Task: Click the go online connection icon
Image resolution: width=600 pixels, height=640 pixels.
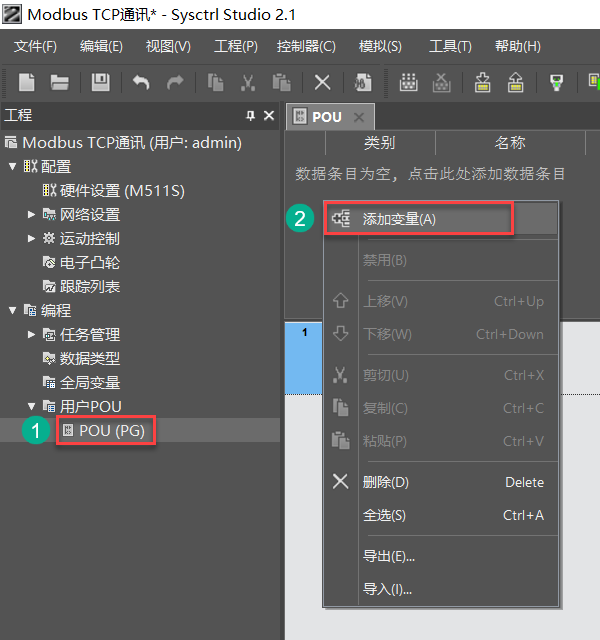Action: [556, 82]
